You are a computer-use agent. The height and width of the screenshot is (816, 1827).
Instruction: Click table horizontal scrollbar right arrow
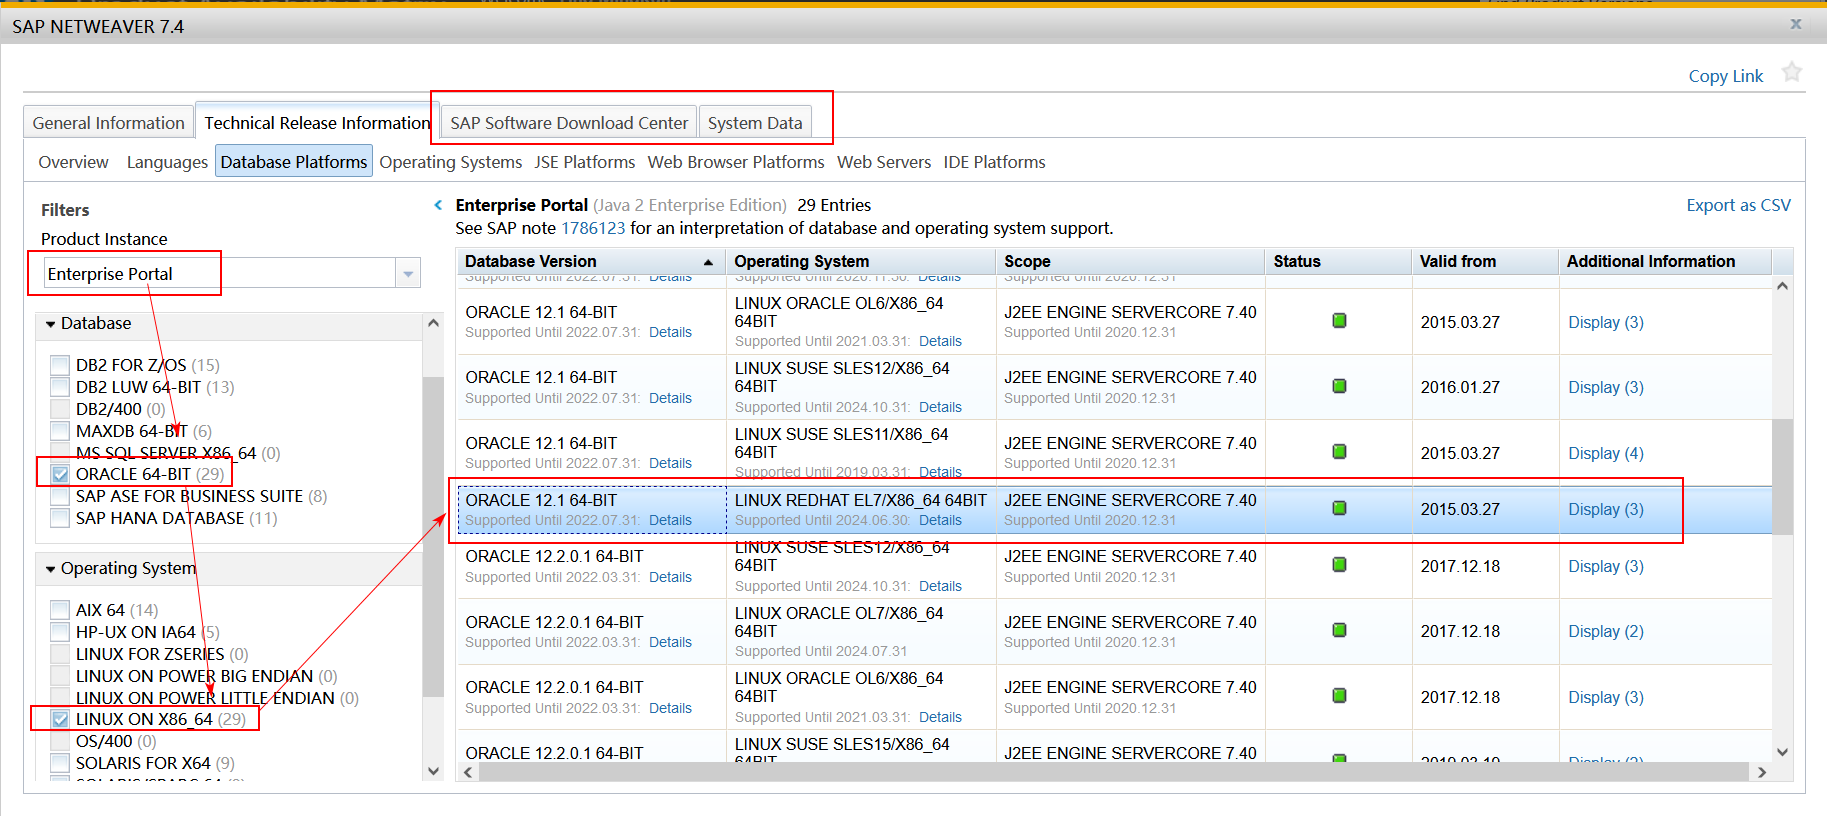tap(1762, 772)
